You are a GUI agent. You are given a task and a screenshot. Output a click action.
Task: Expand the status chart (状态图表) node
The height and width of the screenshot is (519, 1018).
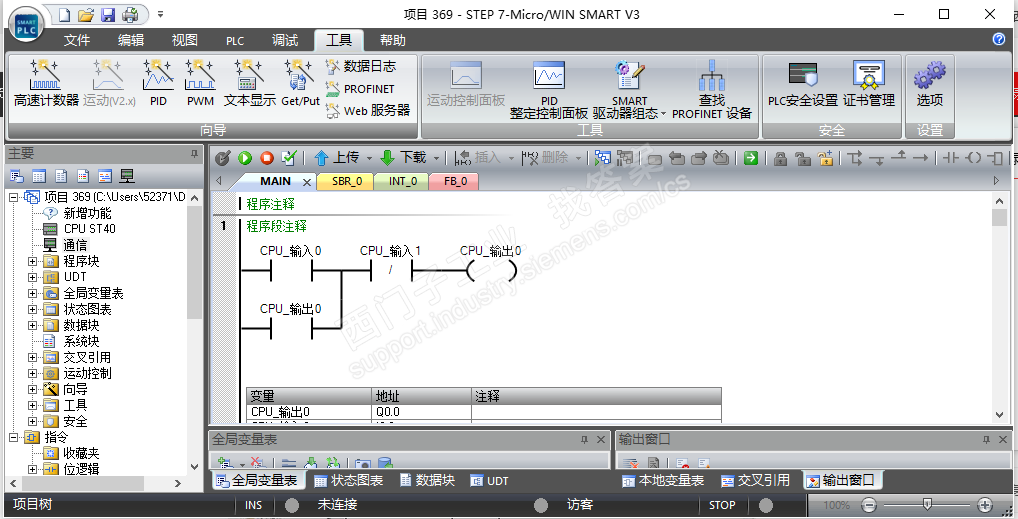32,309
